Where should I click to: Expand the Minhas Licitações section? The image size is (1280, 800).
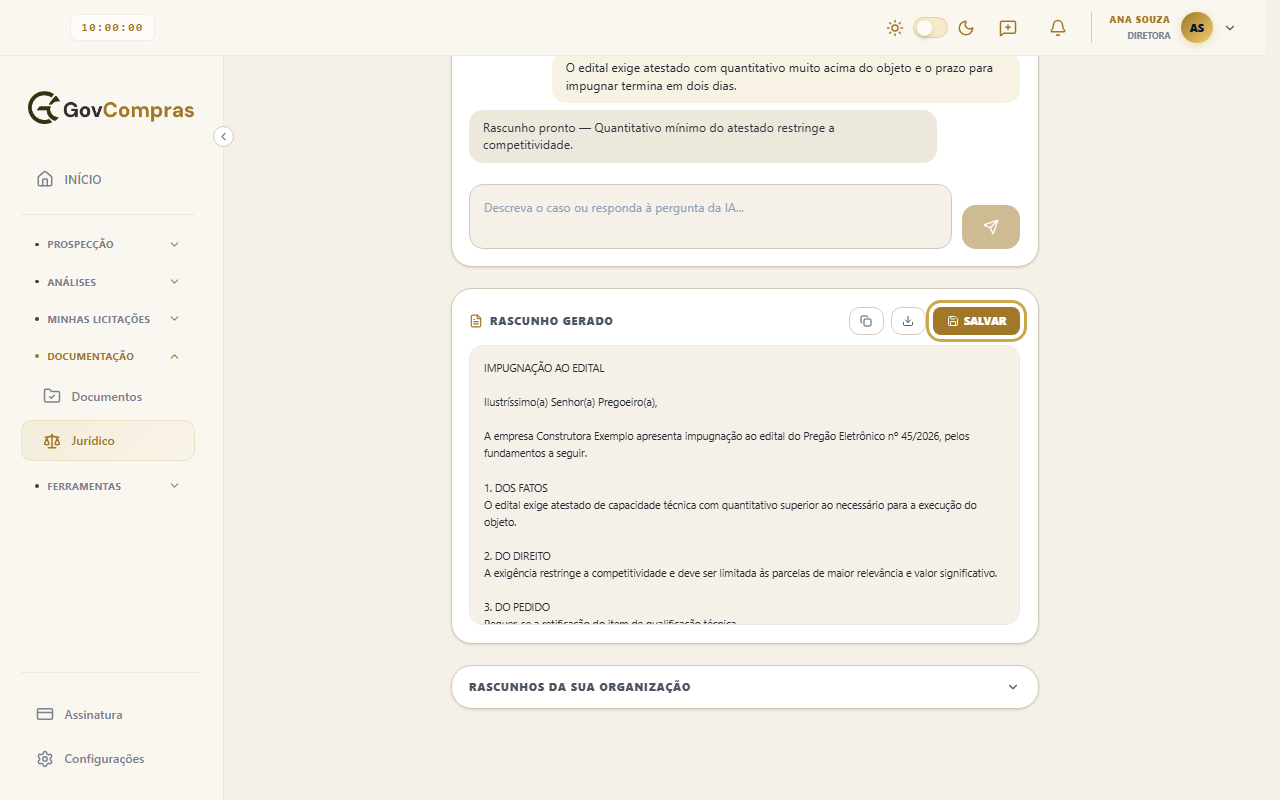coord(108,319)
